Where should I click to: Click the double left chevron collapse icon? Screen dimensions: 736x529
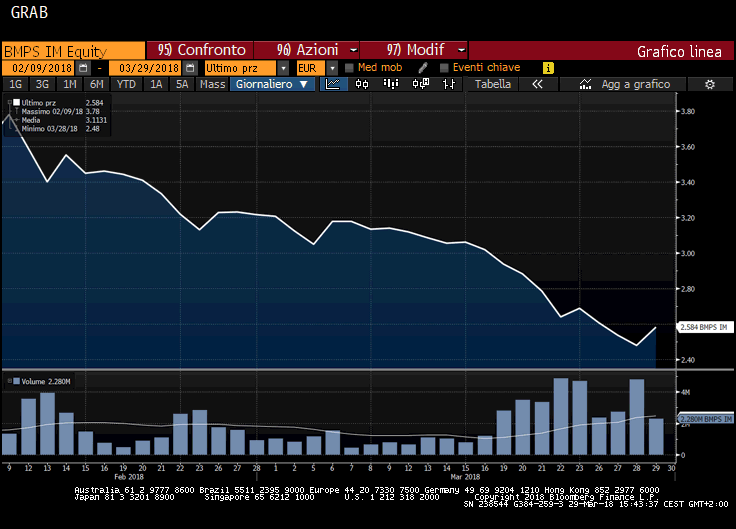point(537,85)
